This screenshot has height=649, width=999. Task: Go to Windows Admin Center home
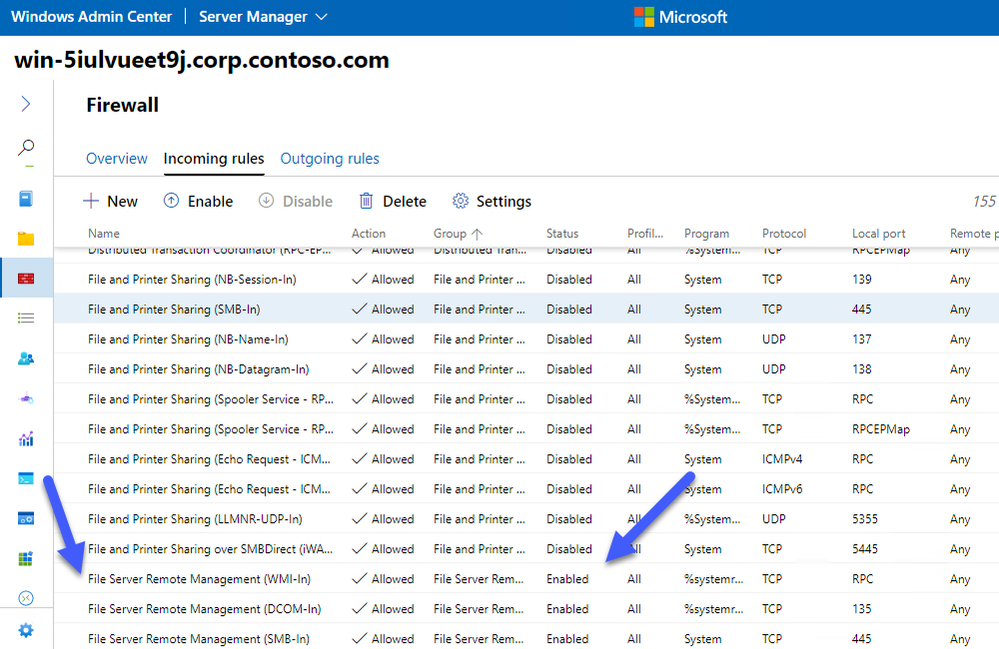point(92,17)
